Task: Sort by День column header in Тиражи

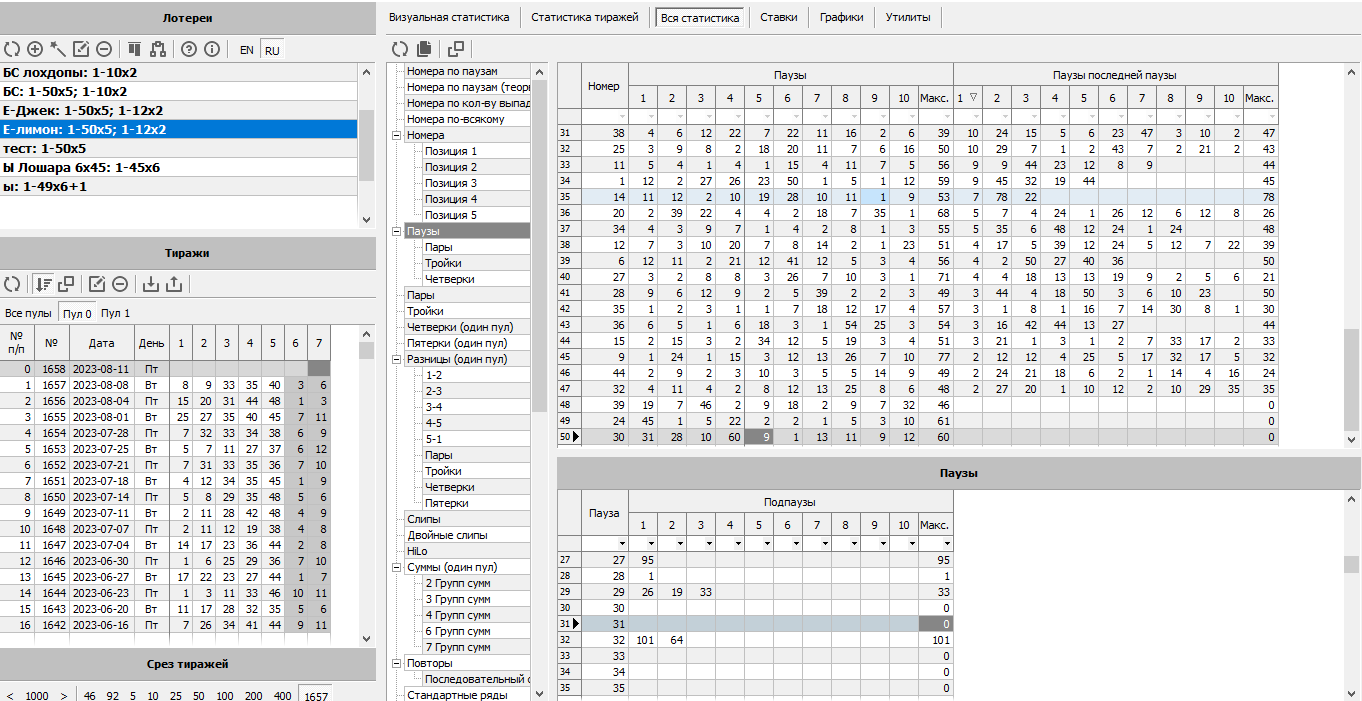Action: pyautogui.click(x=152, y=343)
